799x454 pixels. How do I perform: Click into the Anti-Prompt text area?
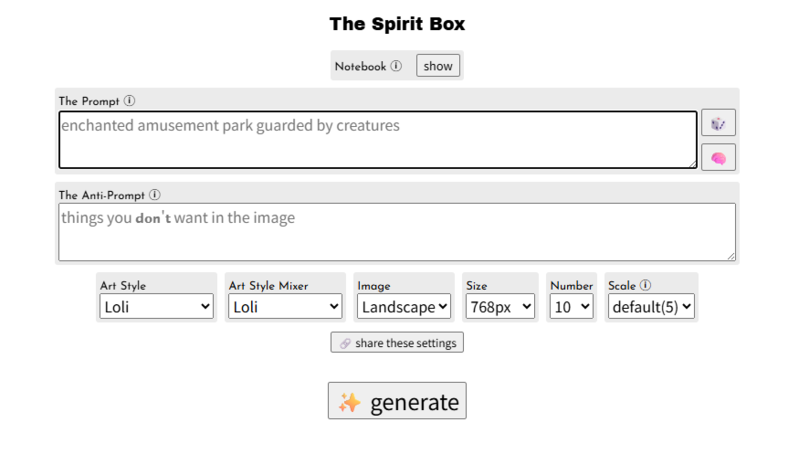396,232
